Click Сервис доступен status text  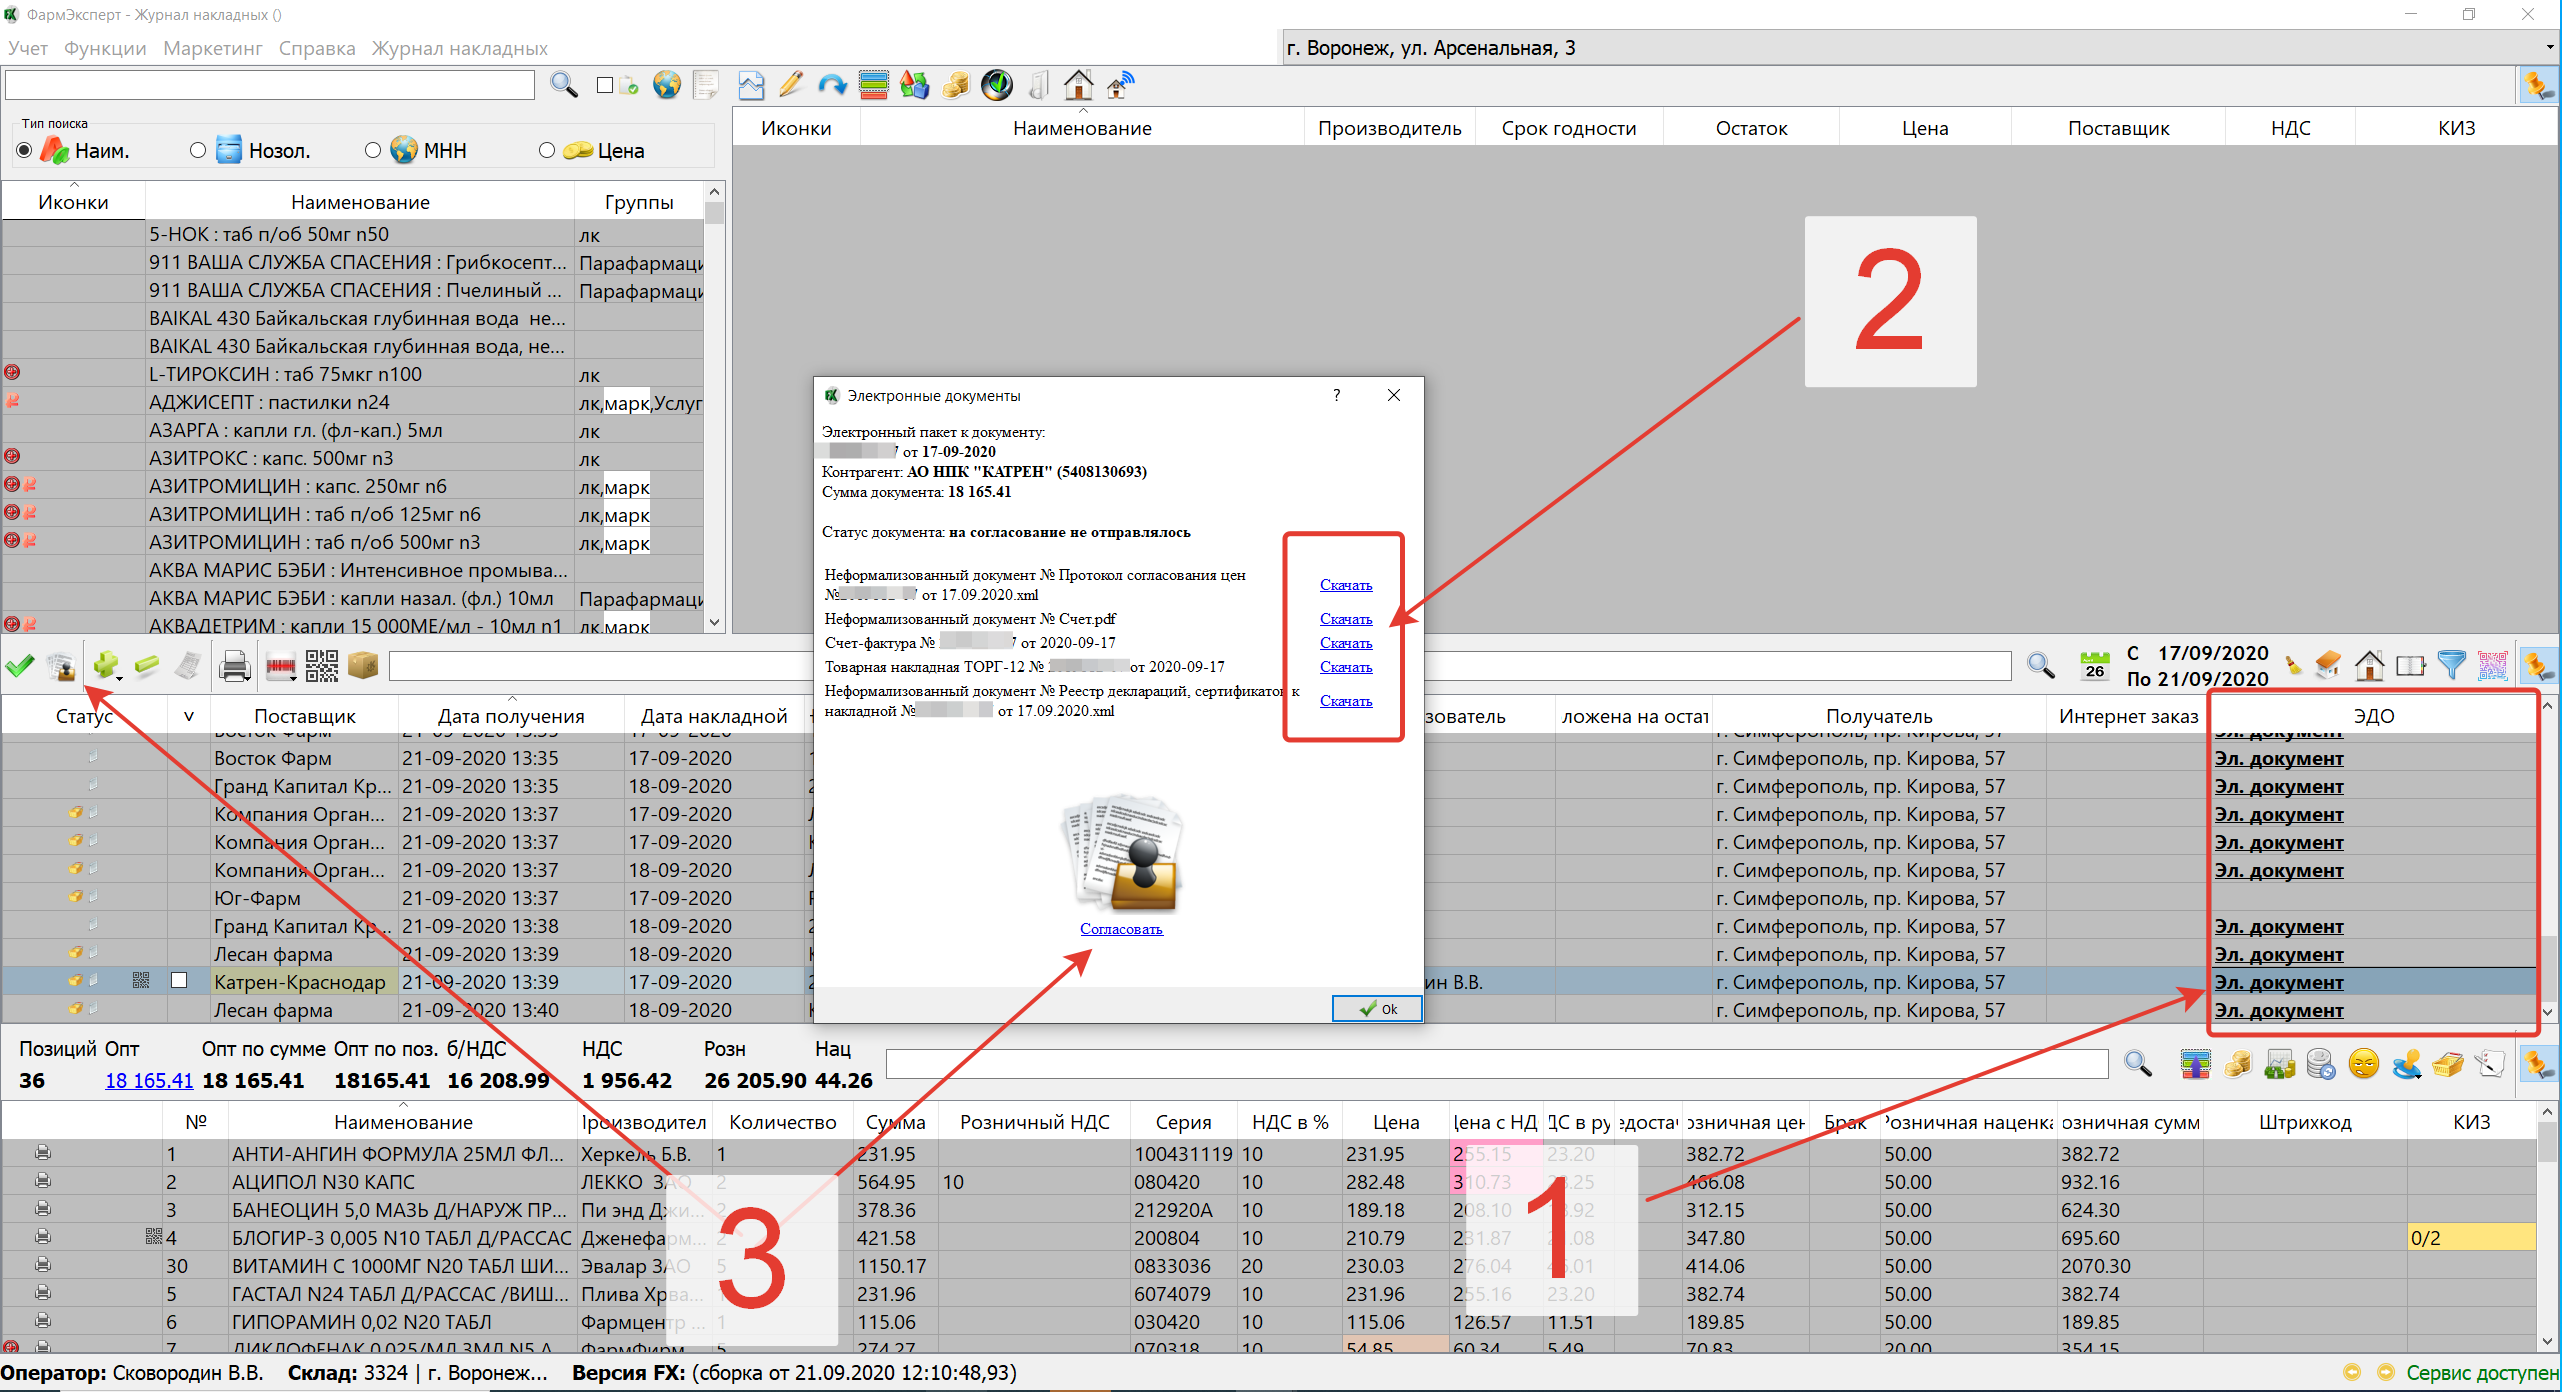point(2482,1373)
